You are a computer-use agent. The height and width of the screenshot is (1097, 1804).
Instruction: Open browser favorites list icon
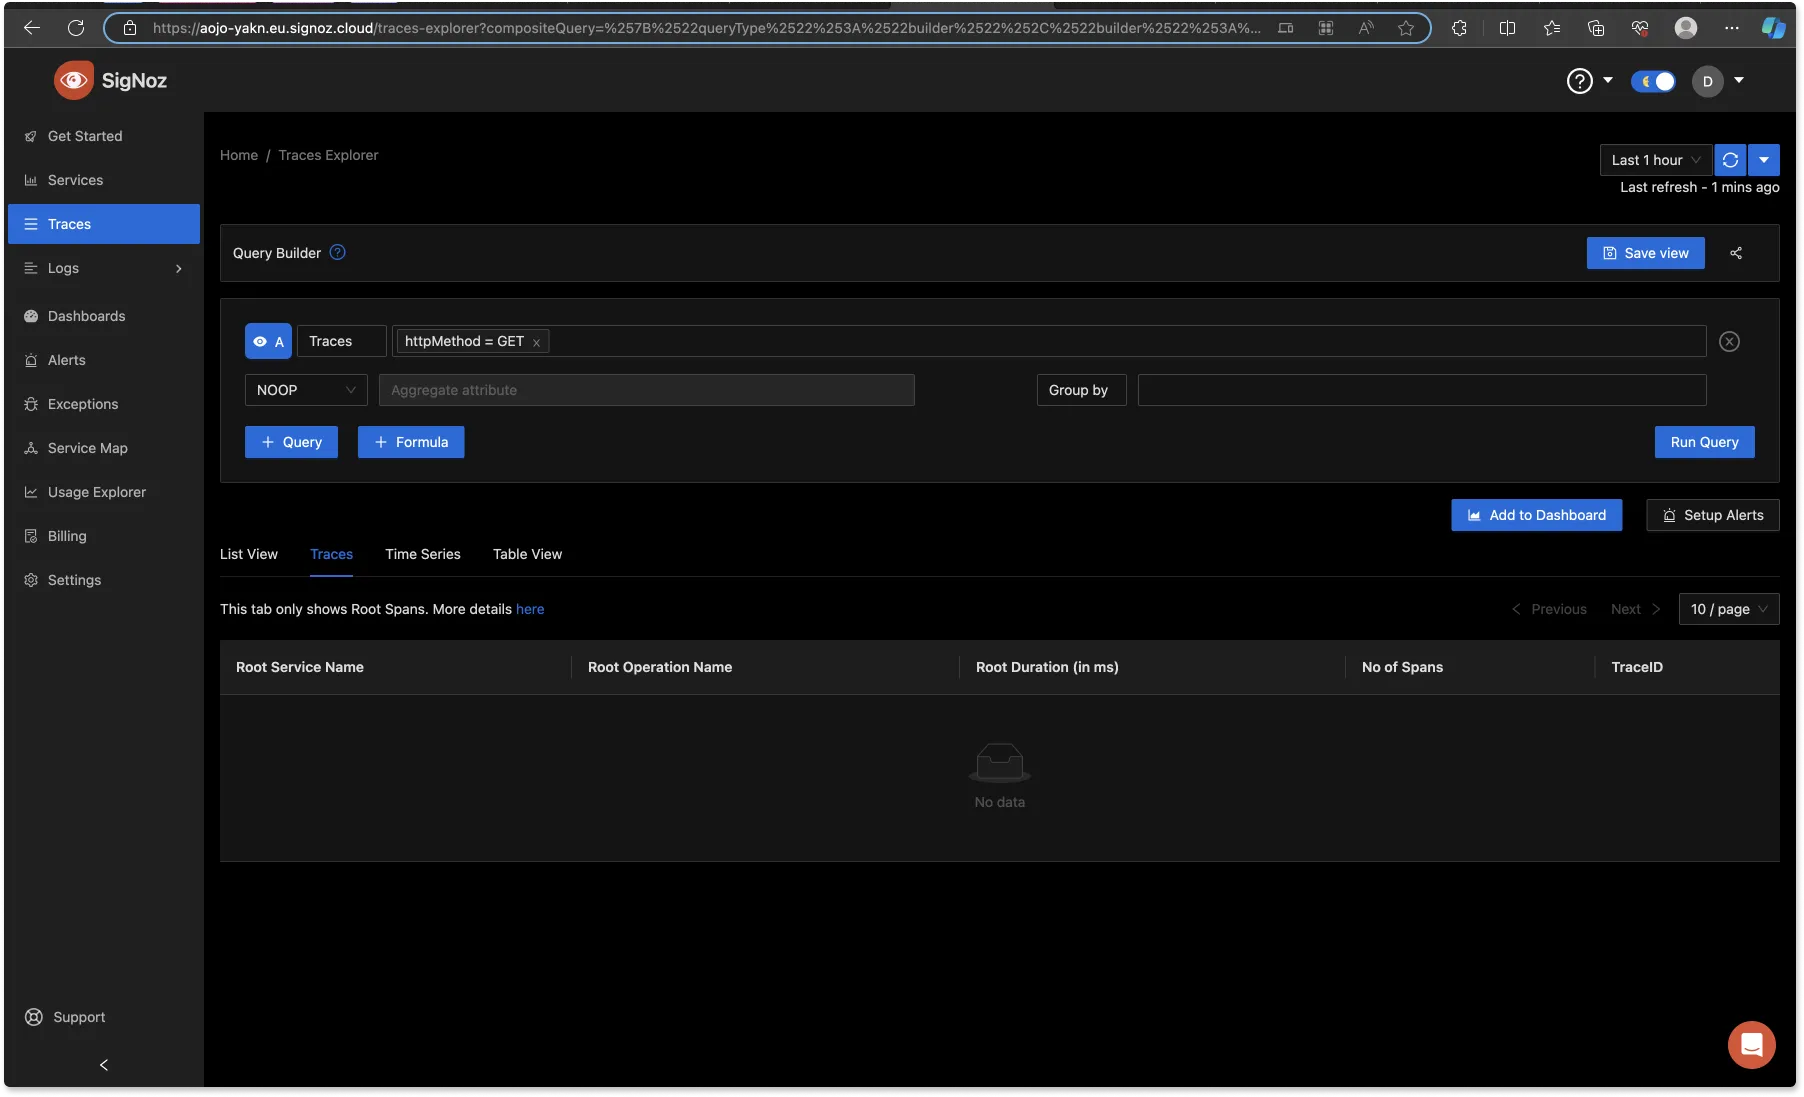click(x=1551, y=28)
